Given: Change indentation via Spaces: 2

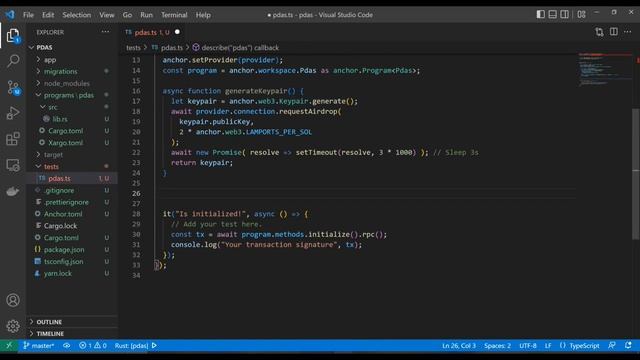Looking at the screenshot, I should pyautogui.click(x=497, y=345).
